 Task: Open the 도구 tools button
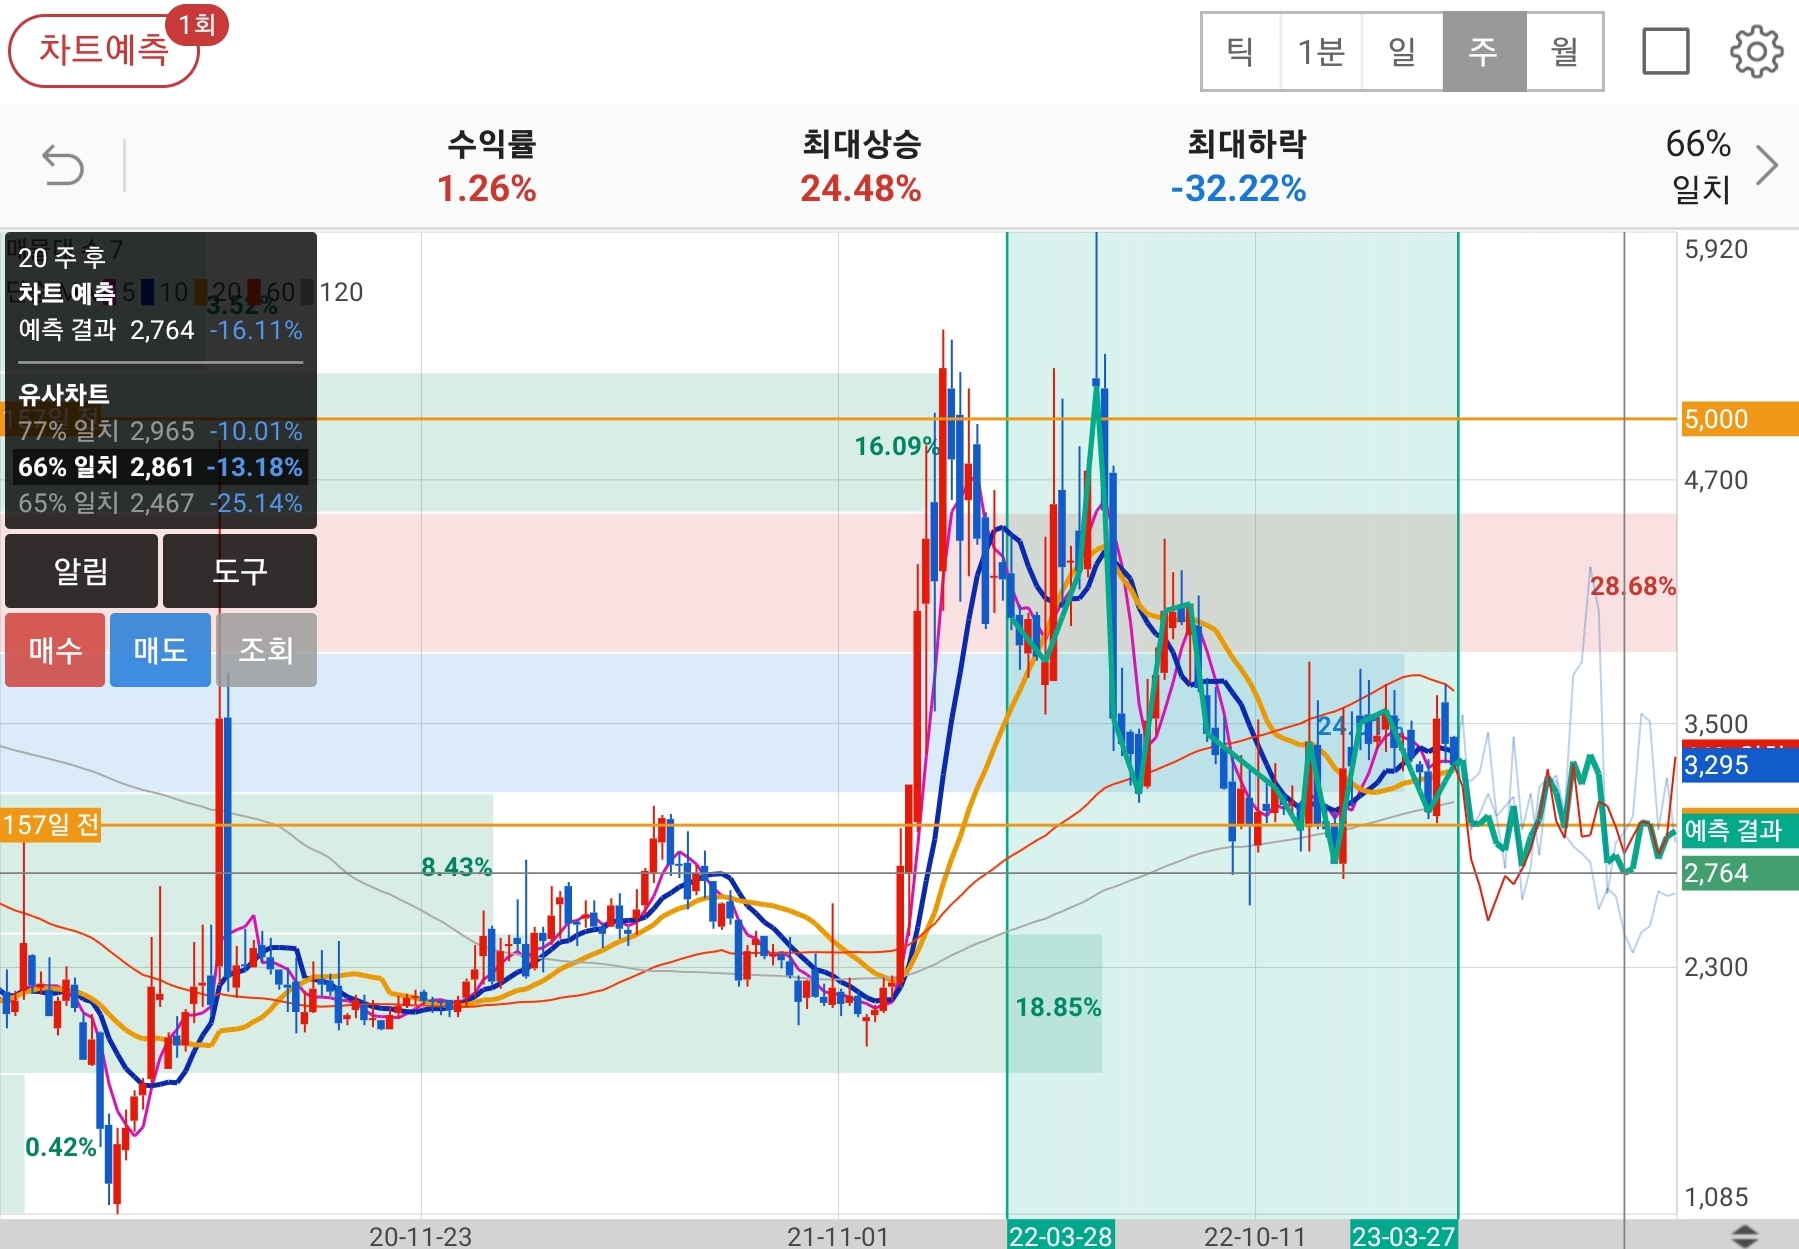(x=240, y=571)
